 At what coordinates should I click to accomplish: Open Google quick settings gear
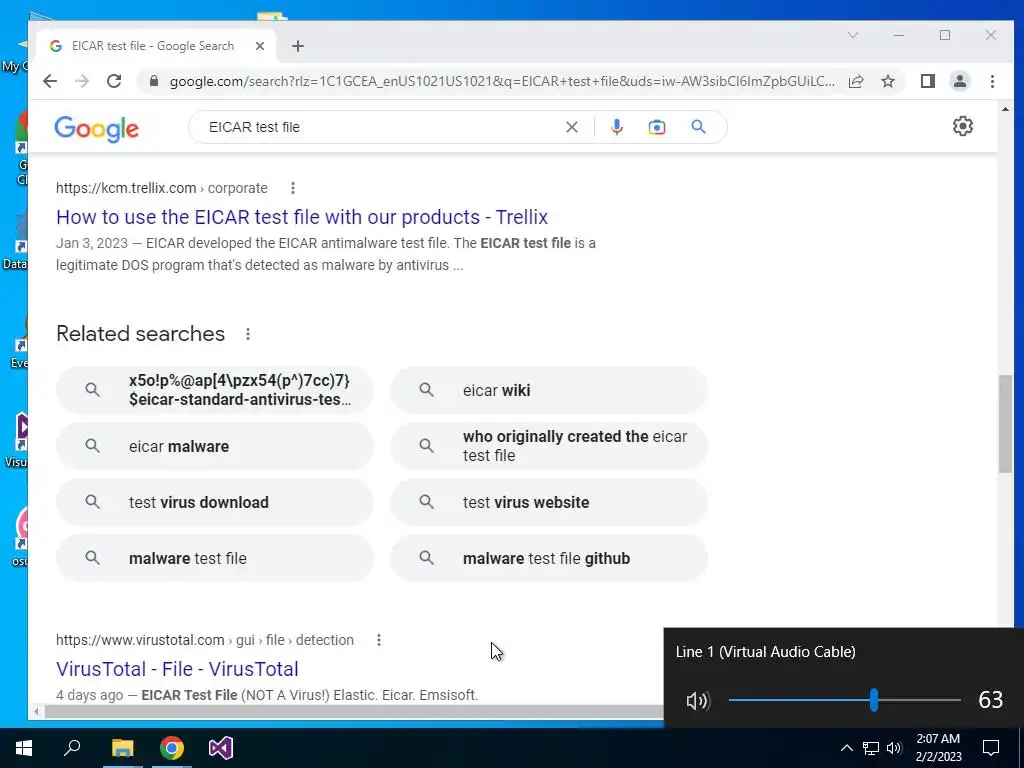click(963, 126)
